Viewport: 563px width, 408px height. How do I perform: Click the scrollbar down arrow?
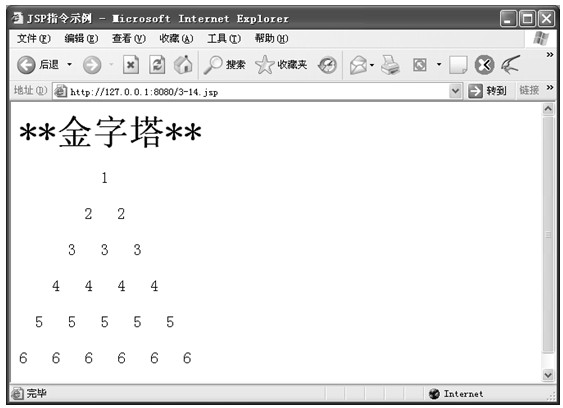tap(548, 375)
